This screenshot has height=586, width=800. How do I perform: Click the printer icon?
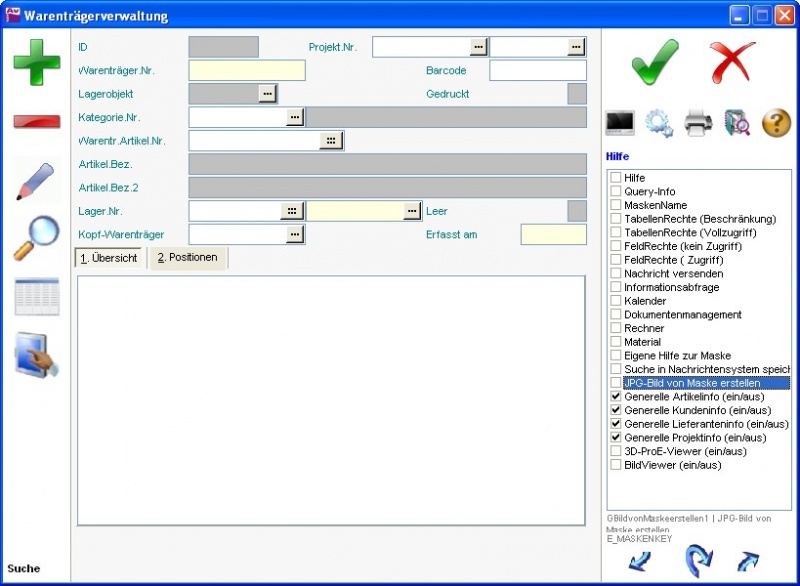[x=698, y=123]
